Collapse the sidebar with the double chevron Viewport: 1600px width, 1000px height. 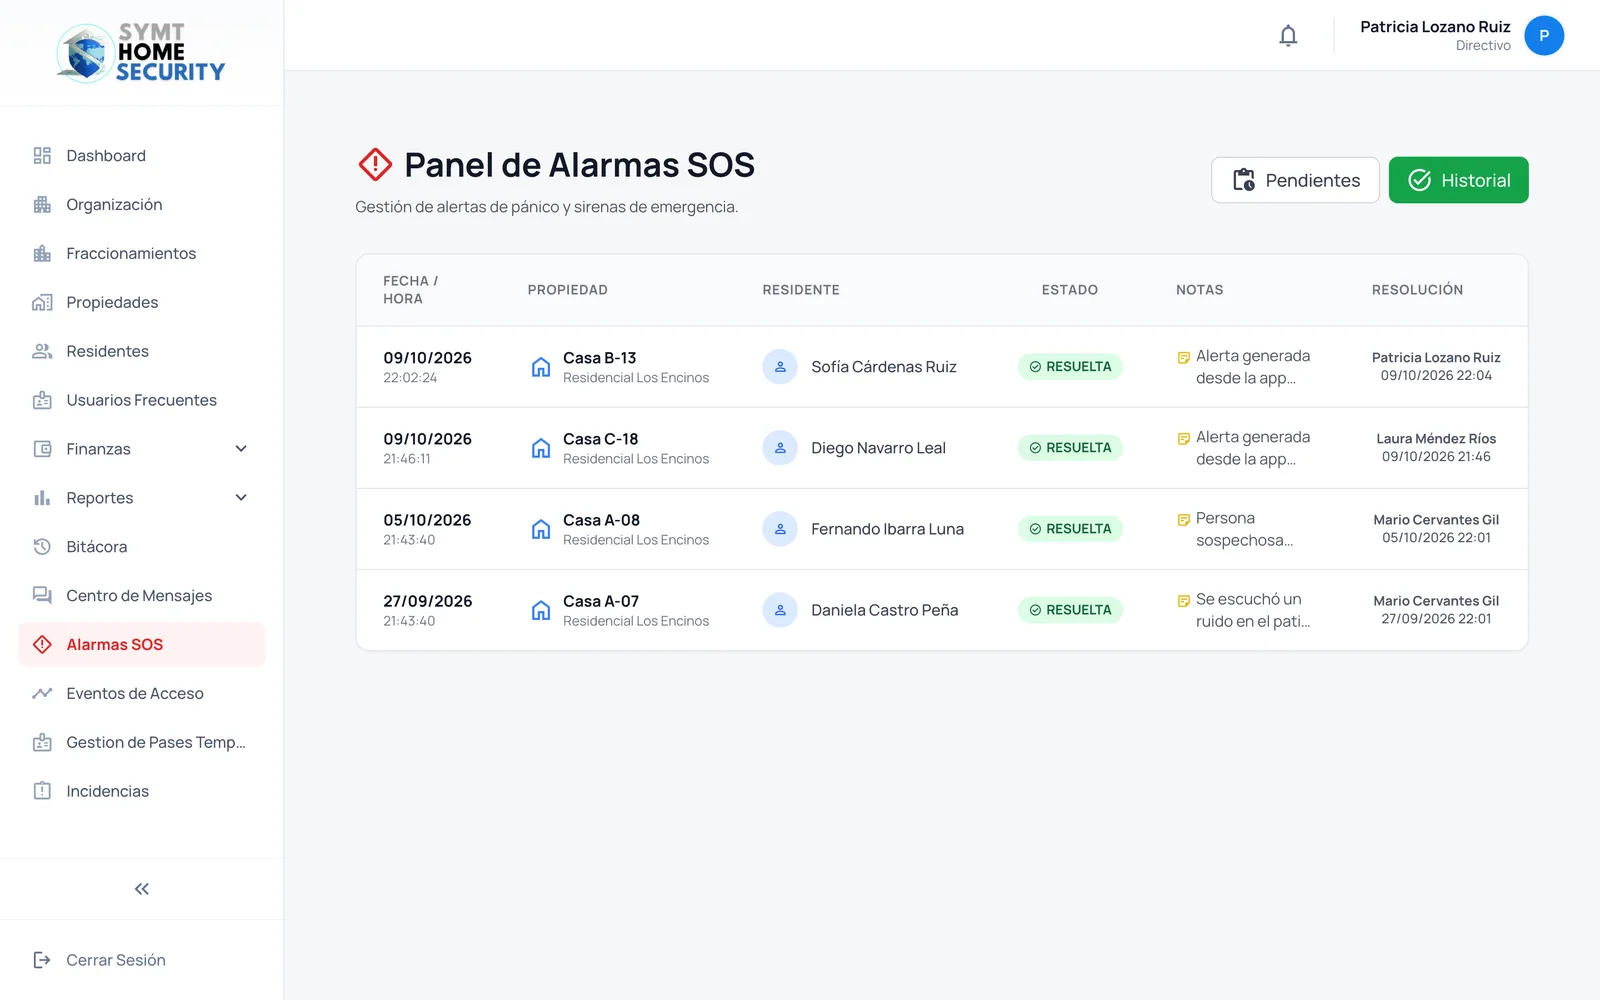click(142, 889)
